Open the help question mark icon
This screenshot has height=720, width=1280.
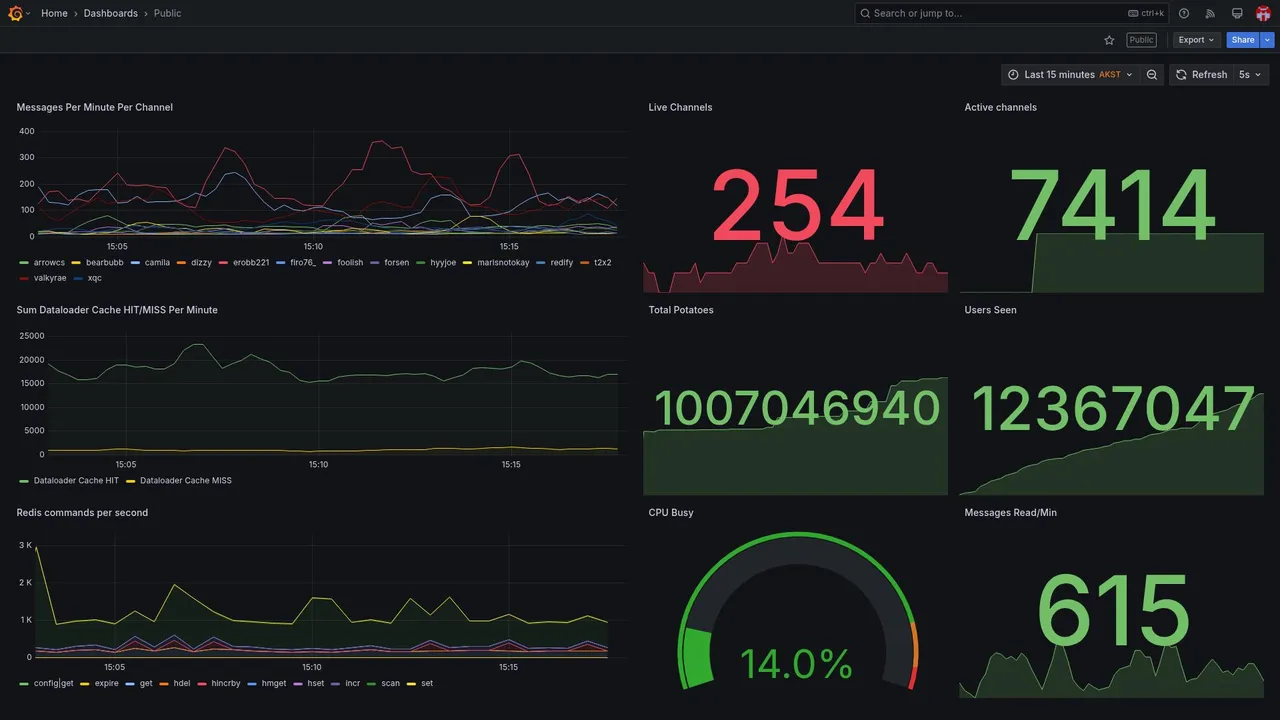pos(1184,13)
